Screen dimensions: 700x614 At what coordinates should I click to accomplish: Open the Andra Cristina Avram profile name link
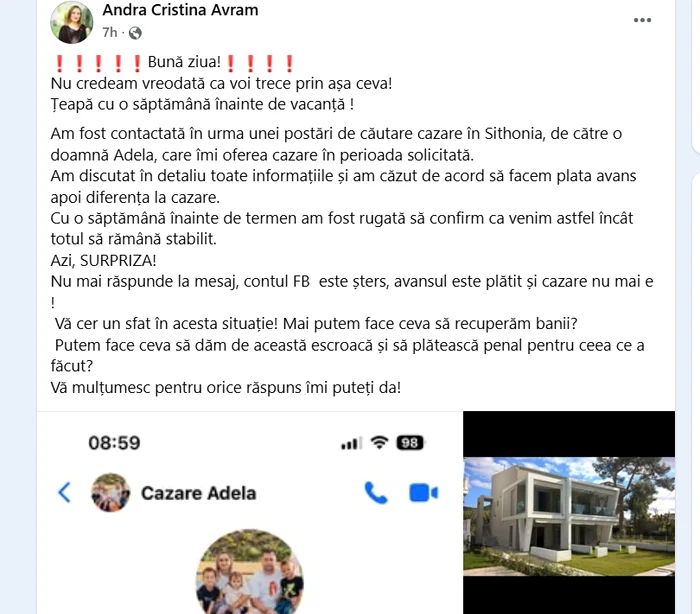pyautogui.click(x=180, y=10)
